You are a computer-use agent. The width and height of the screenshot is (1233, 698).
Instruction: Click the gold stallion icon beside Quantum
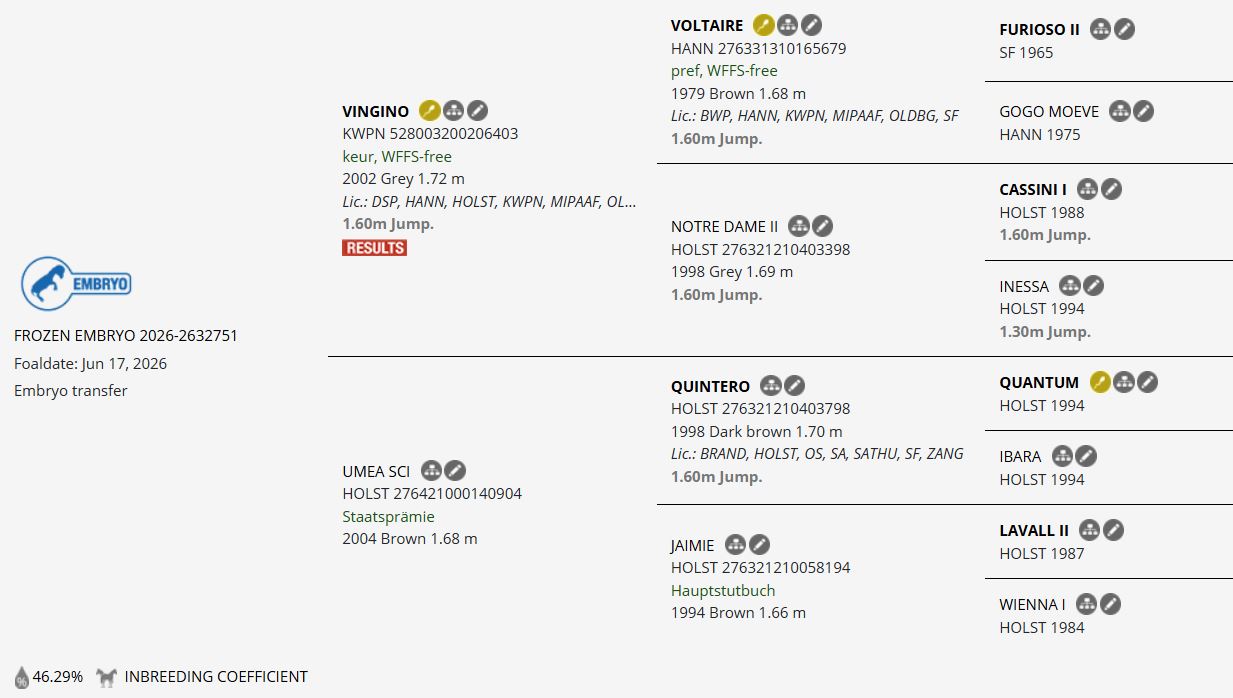click(x=1100, y=382)
